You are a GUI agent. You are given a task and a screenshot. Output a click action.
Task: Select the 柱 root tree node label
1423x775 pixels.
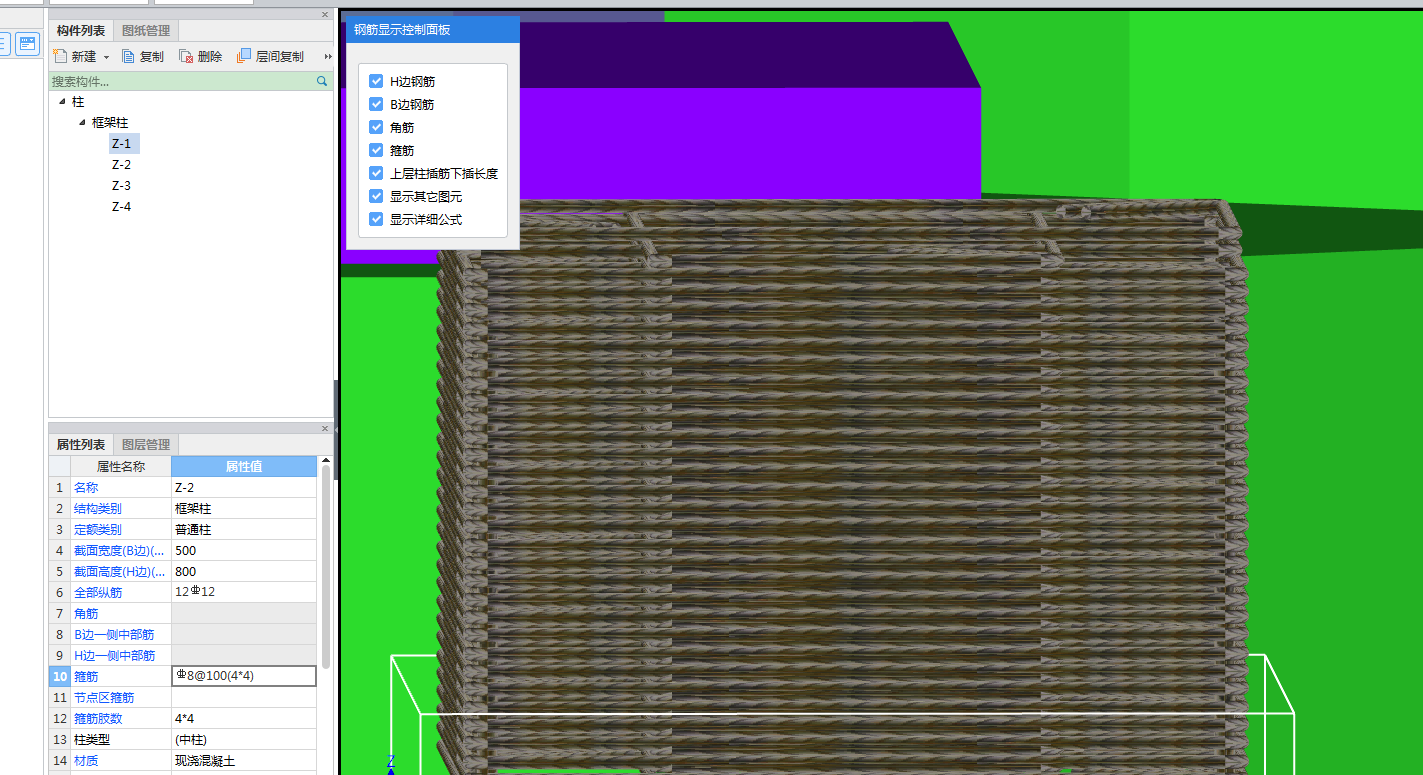(78, 101)
